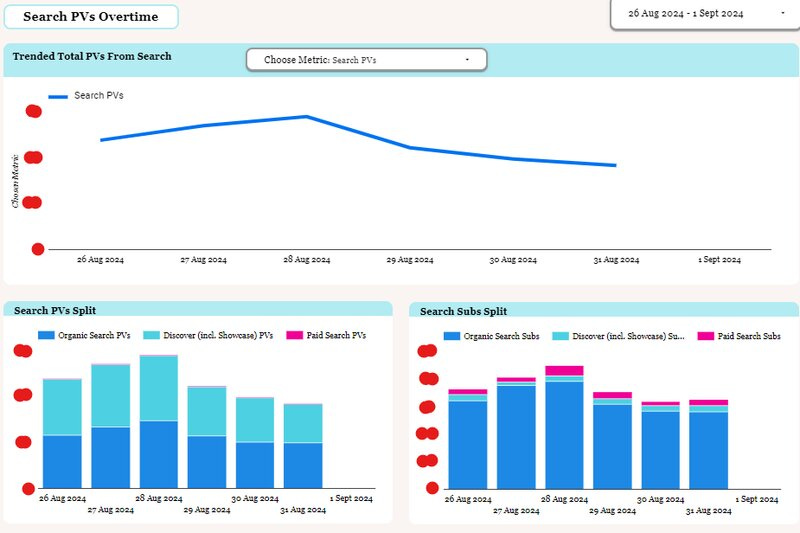Click '1 Sept 2024' under the Search Subs Split chart
Viewport: 800px width, 533px height.
757,499
